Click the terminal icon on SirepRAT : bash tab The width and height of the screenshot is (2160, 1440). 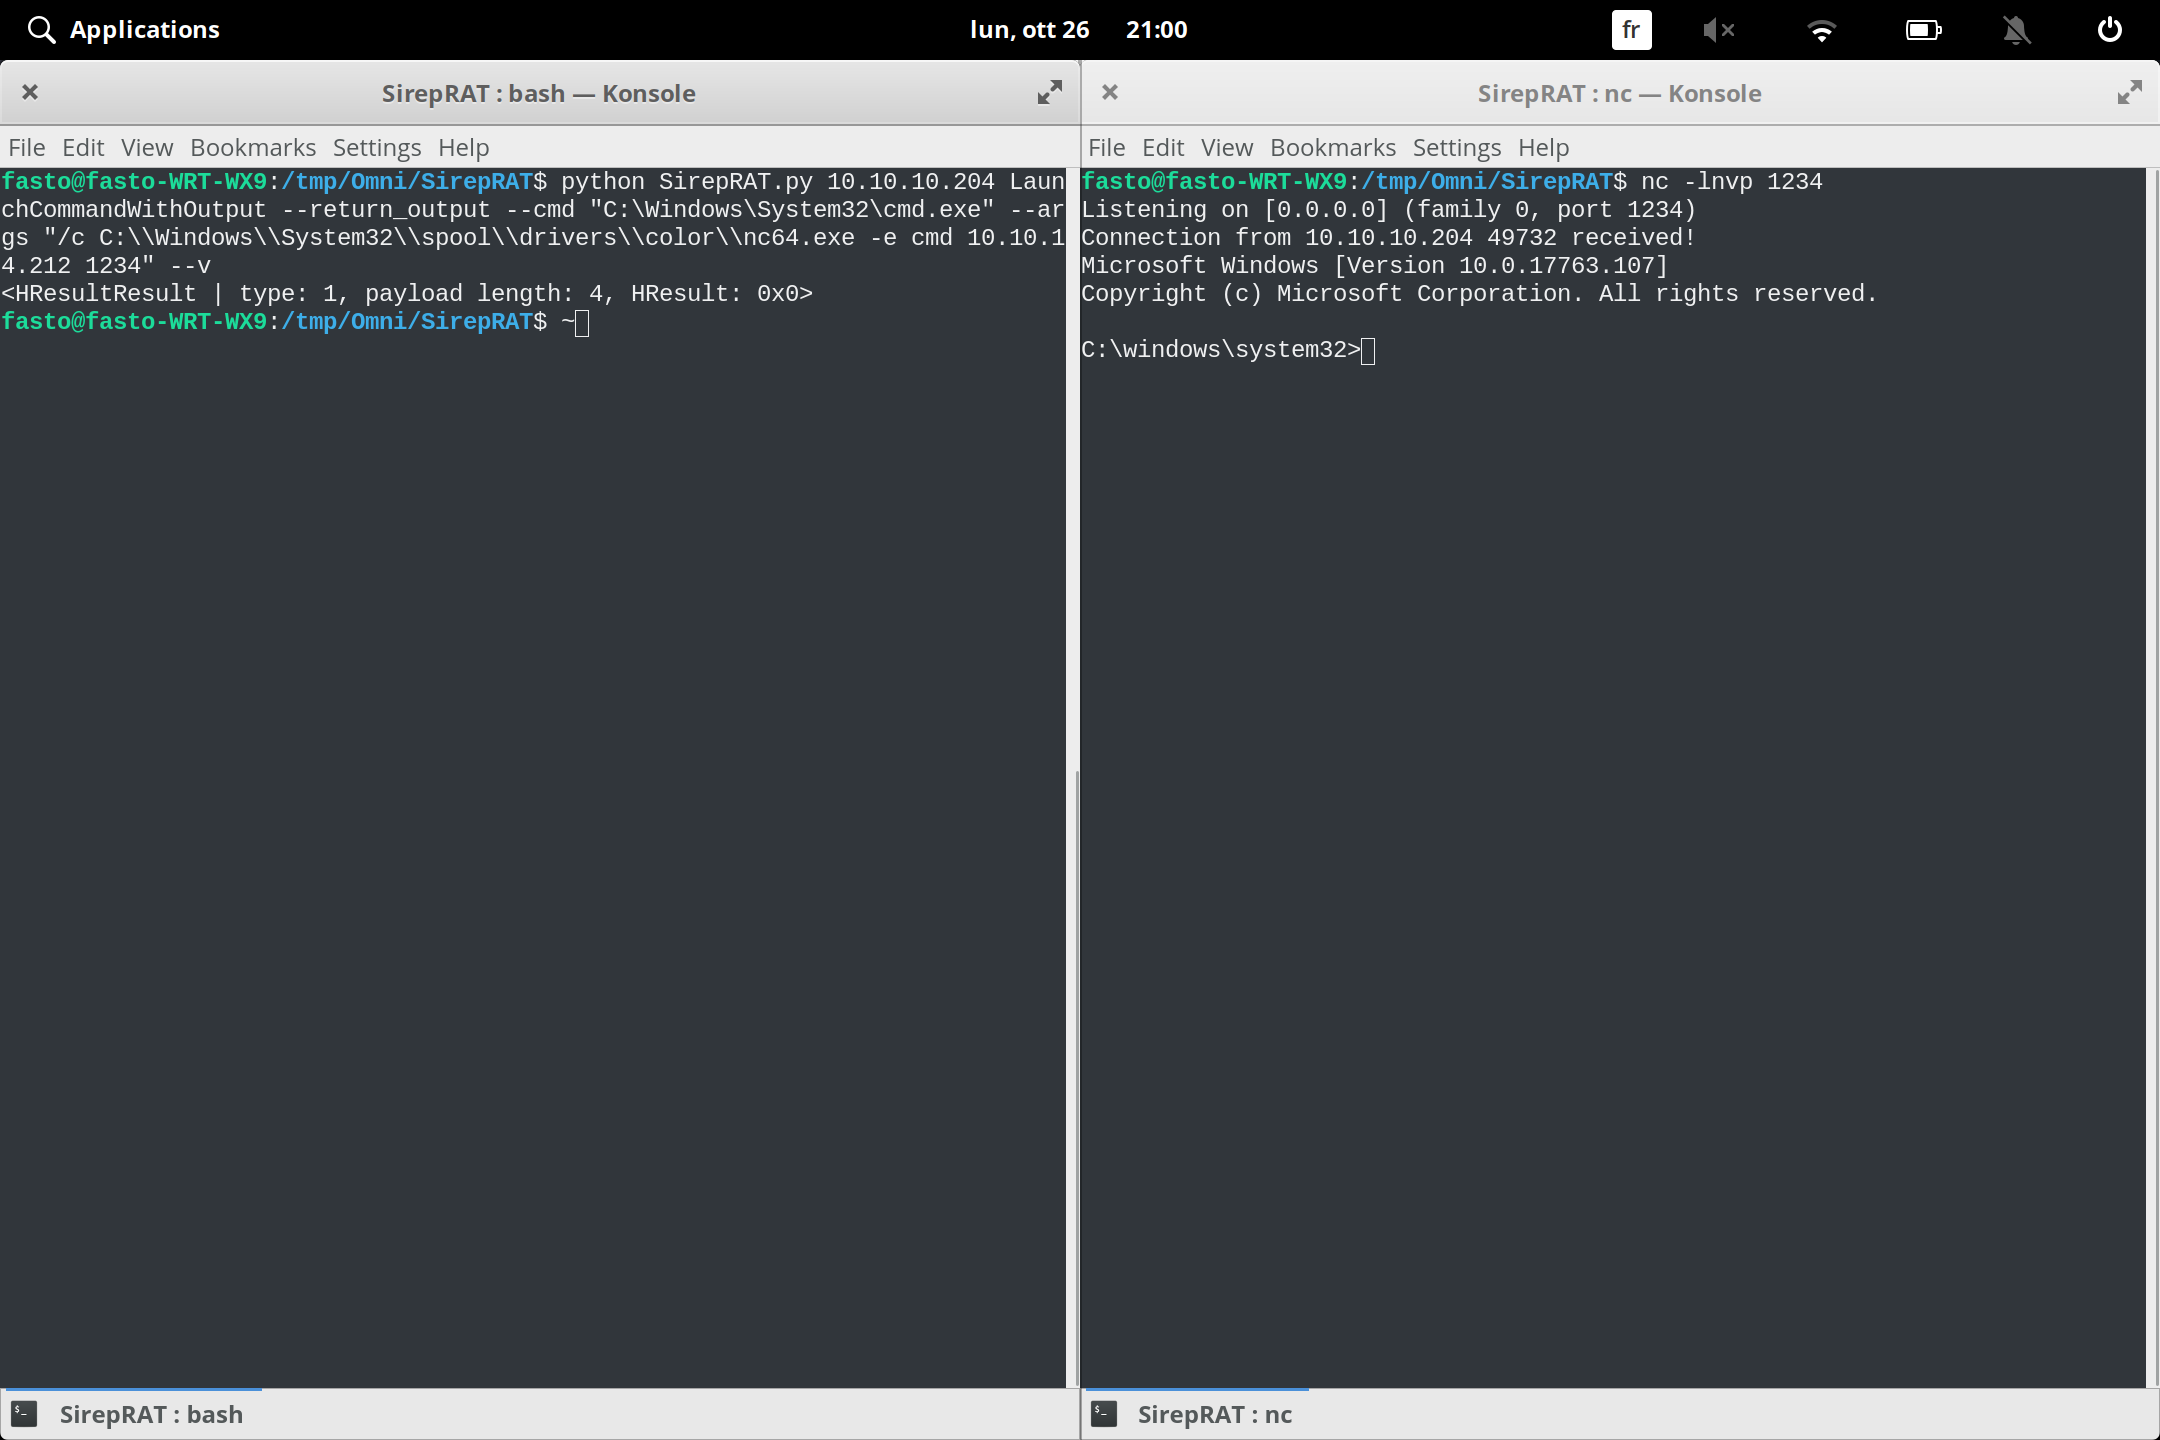coord(24,1413)
